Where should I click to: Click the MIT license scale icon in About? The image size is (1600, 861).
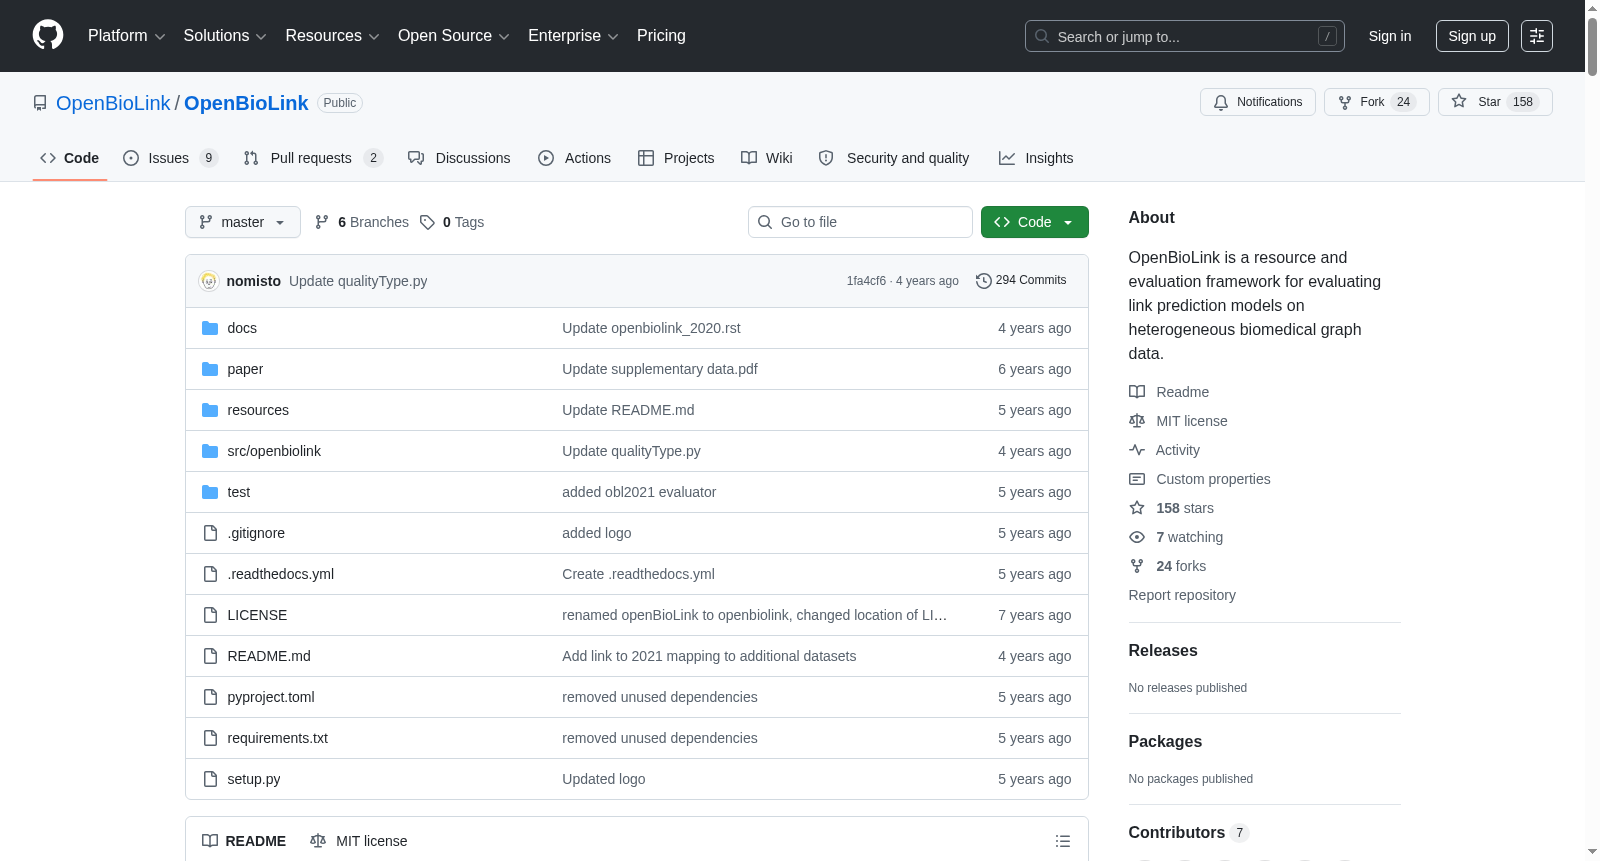click(1137, 421)
